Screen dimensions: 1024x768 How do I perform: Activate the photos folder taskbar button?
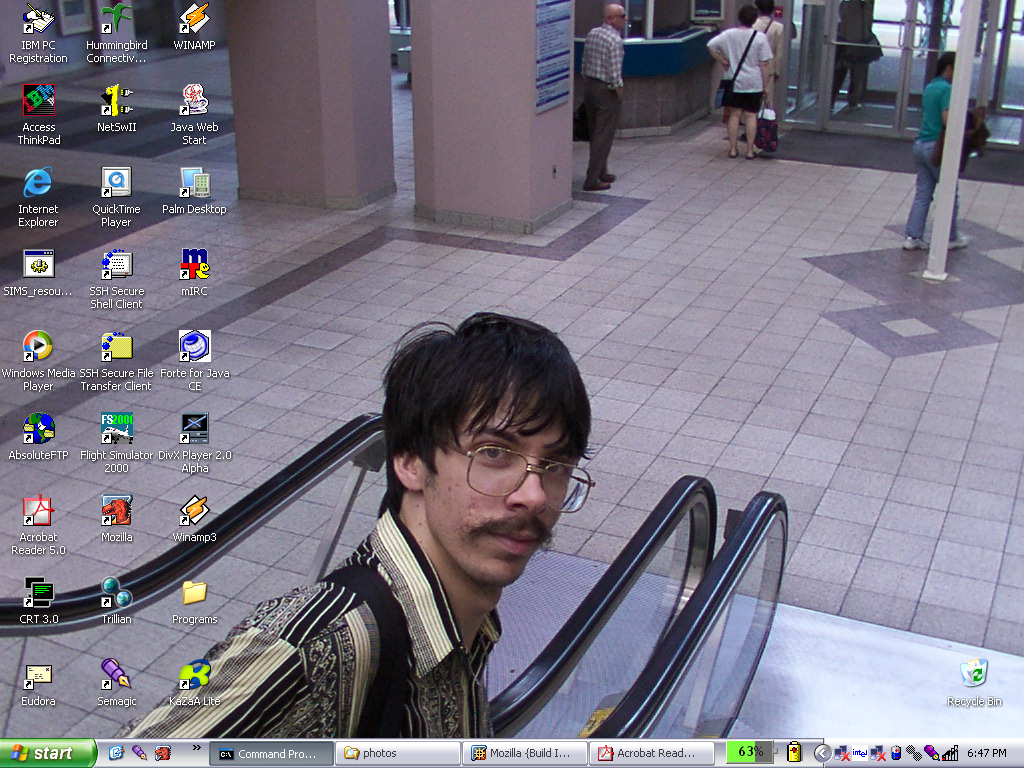[x=397, y=753]
